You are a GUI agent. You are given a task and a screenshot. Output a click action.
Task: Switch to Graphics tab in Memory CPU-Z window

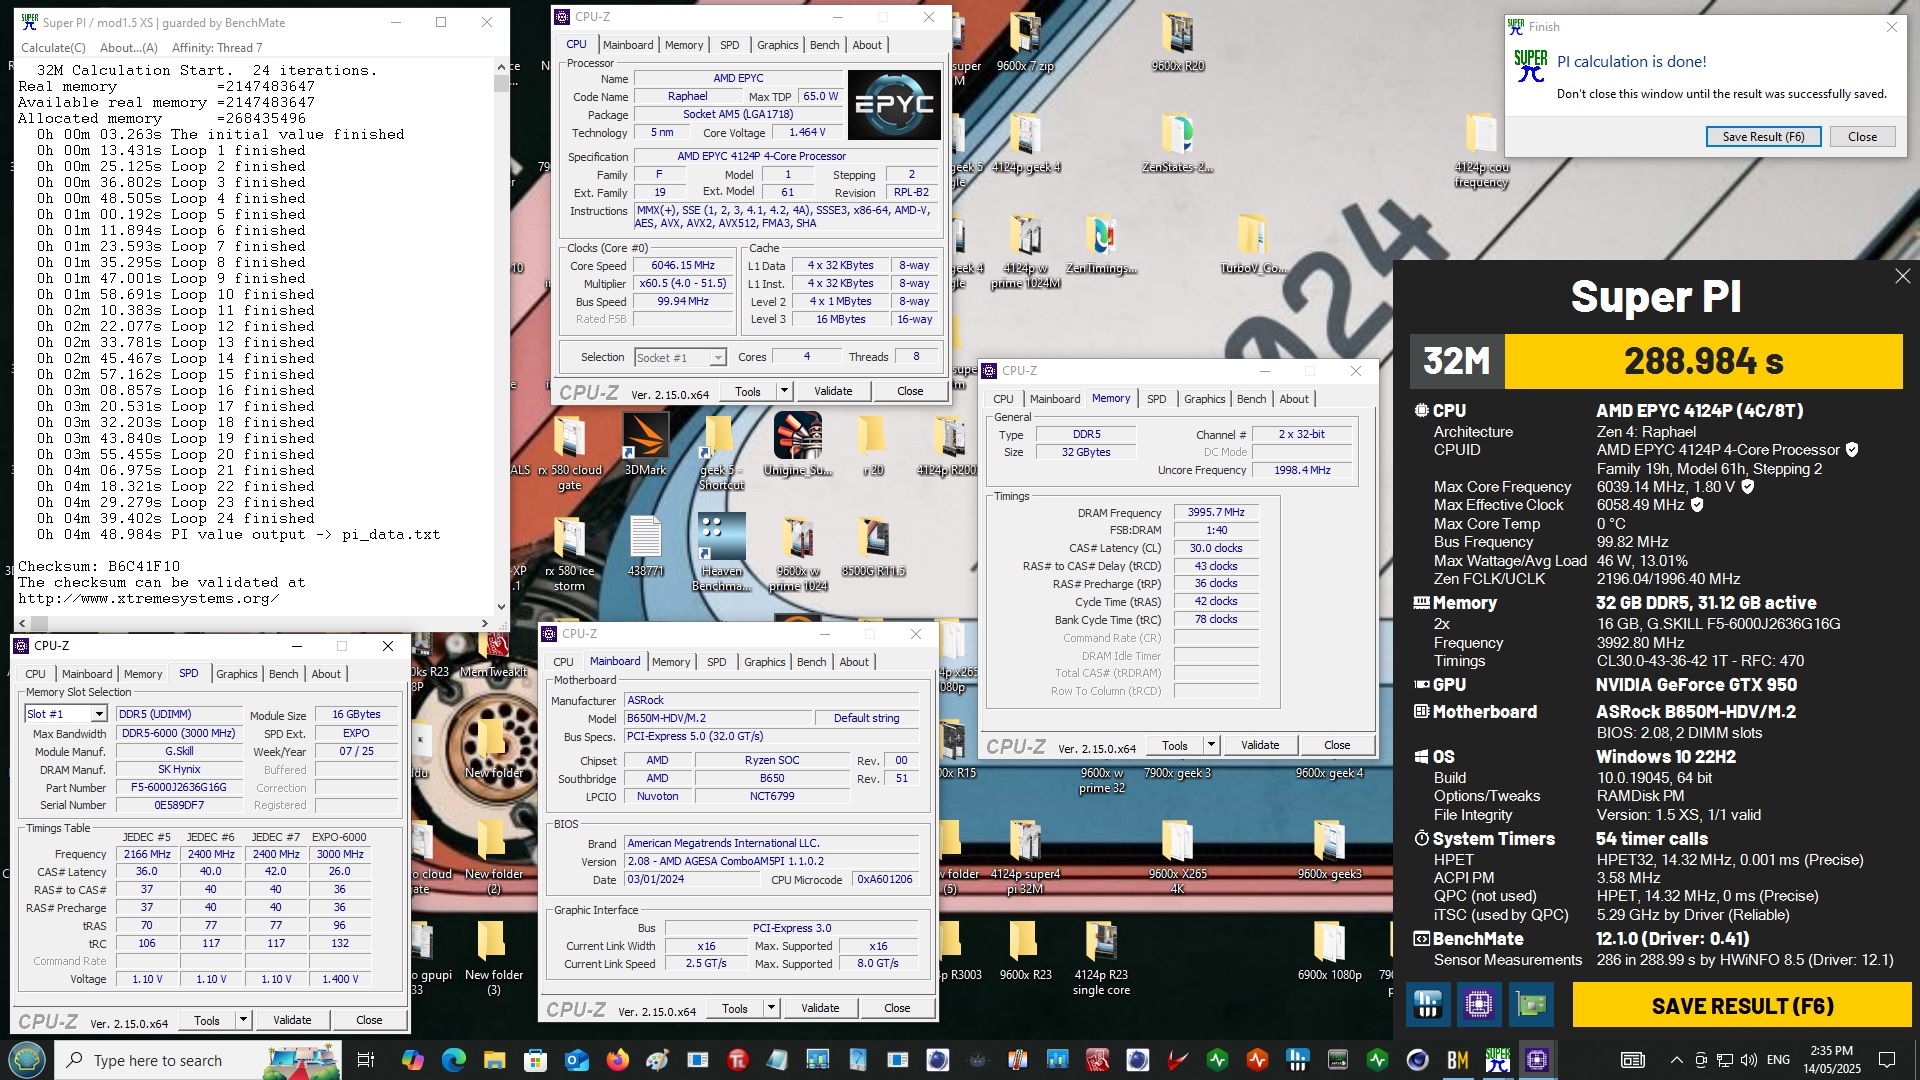1204,399
